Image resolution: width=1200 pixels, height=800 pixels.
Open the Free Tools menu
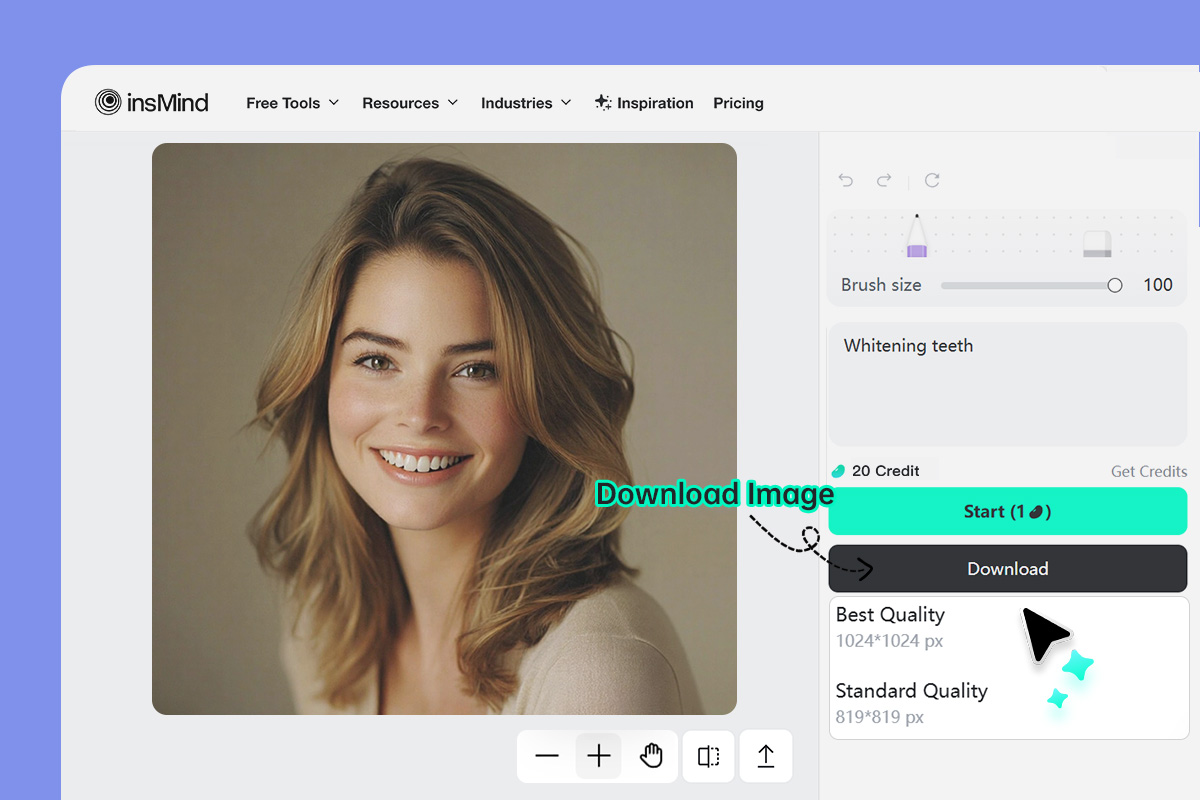click(293, 103)
